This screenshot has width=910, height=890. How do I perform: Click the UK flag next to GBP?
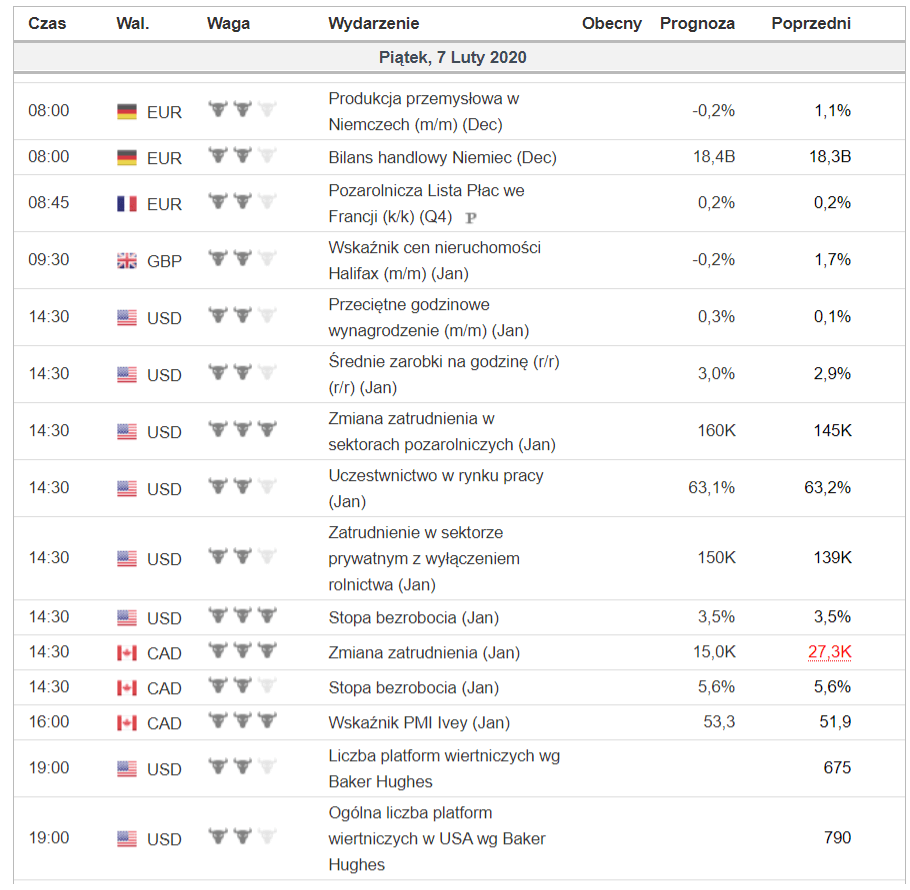click(x=127, y=261)
